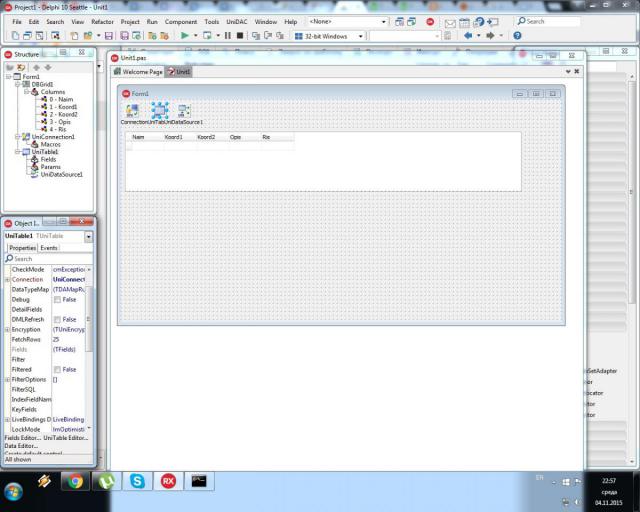Click the clock in the system tray
The width and height of the screenshot is (640, 512).
(x=609, y=492)
